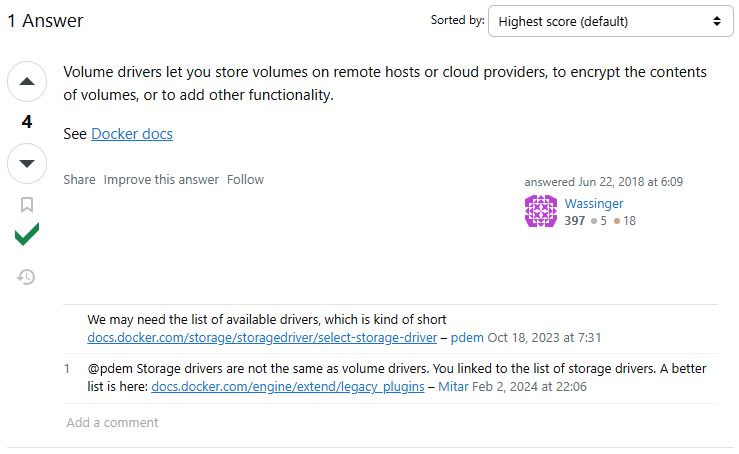This screenshot has width=739, height=454.
Task: Open the Sorted by dropdown
Action: [610, 21]
